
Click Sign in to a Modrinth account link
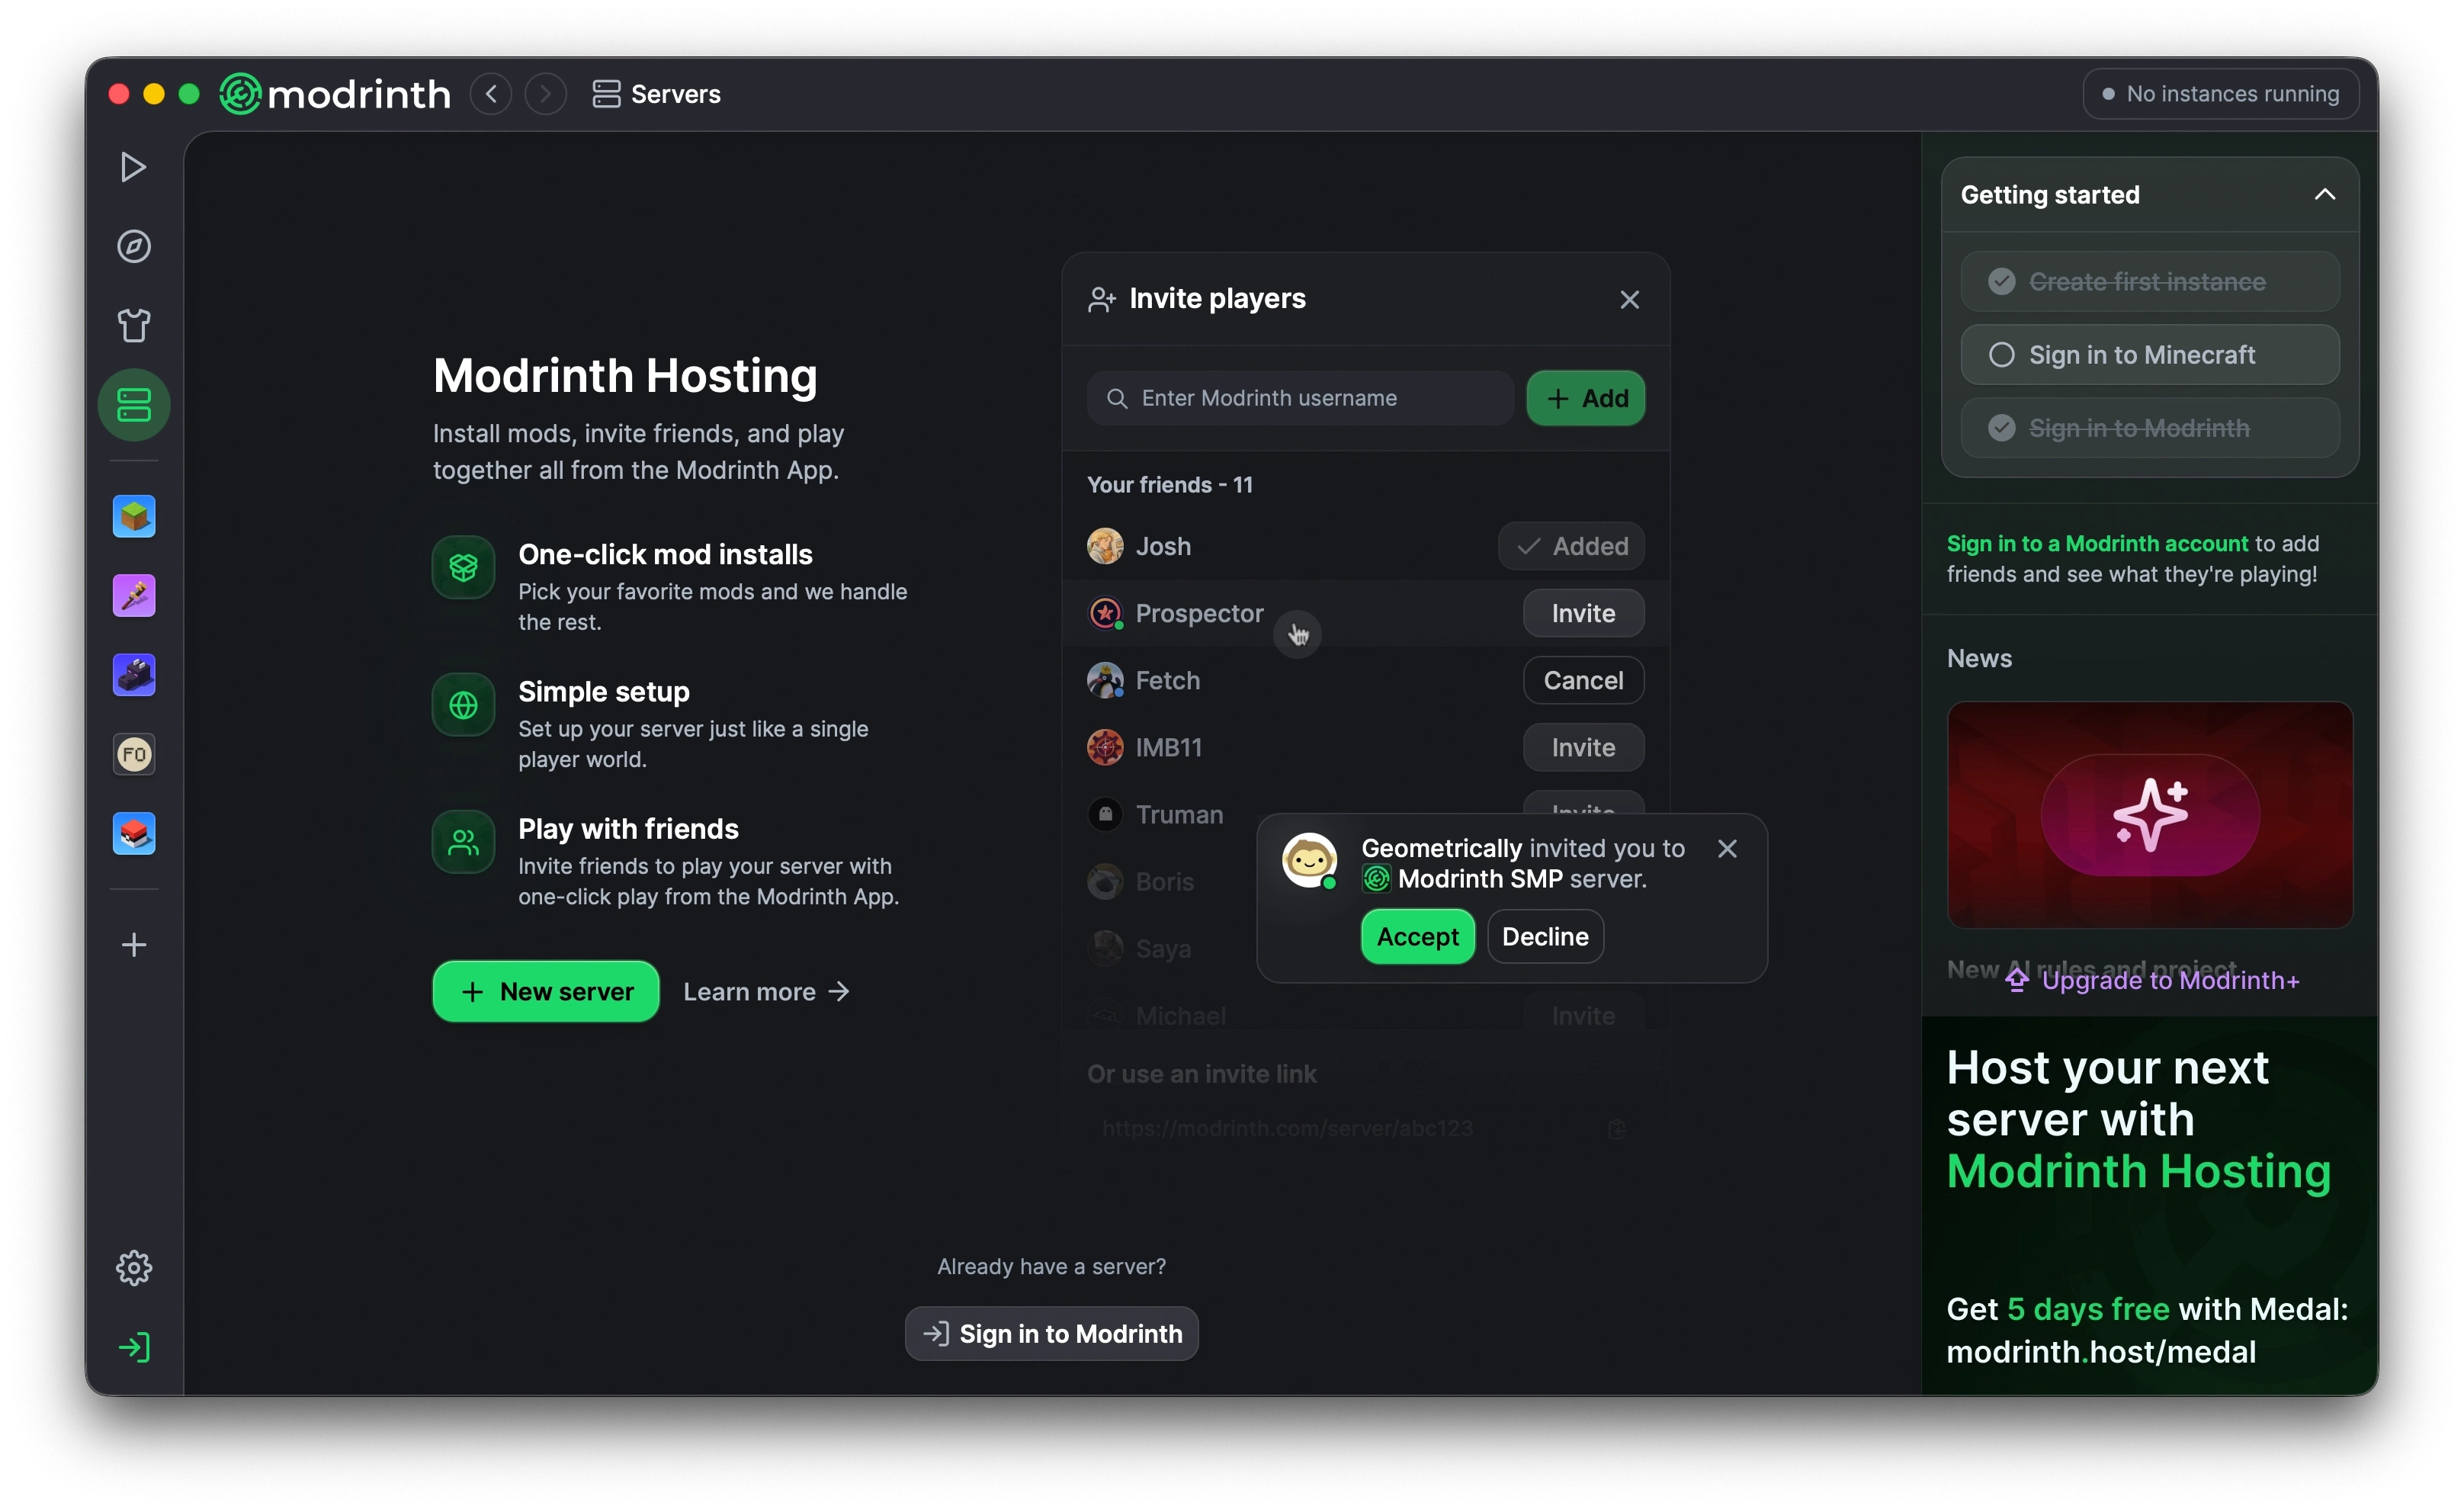pos(2097,543)
